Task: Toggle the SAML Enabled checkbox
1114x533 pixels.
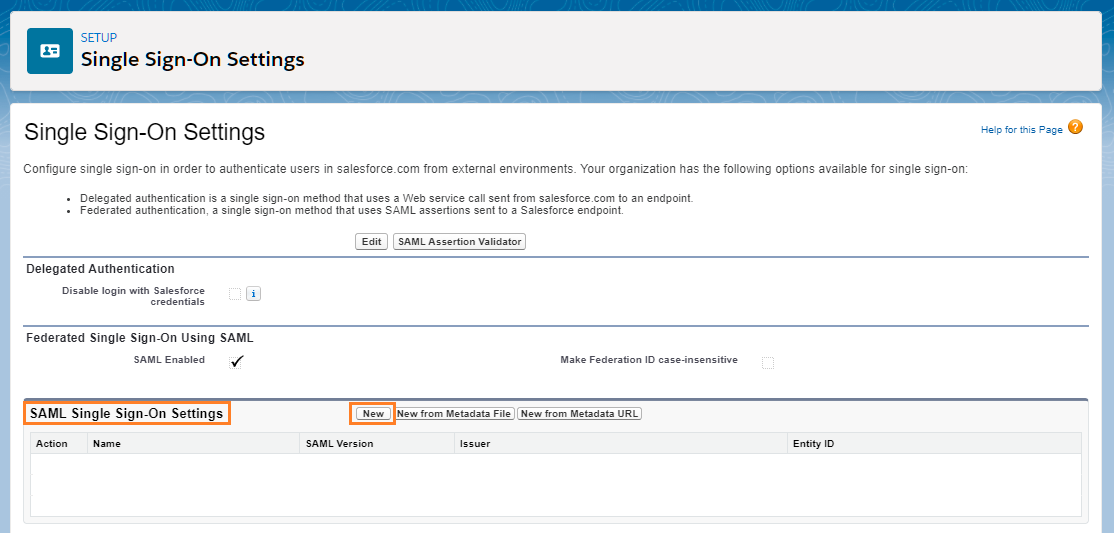Action: pos(236,362)
